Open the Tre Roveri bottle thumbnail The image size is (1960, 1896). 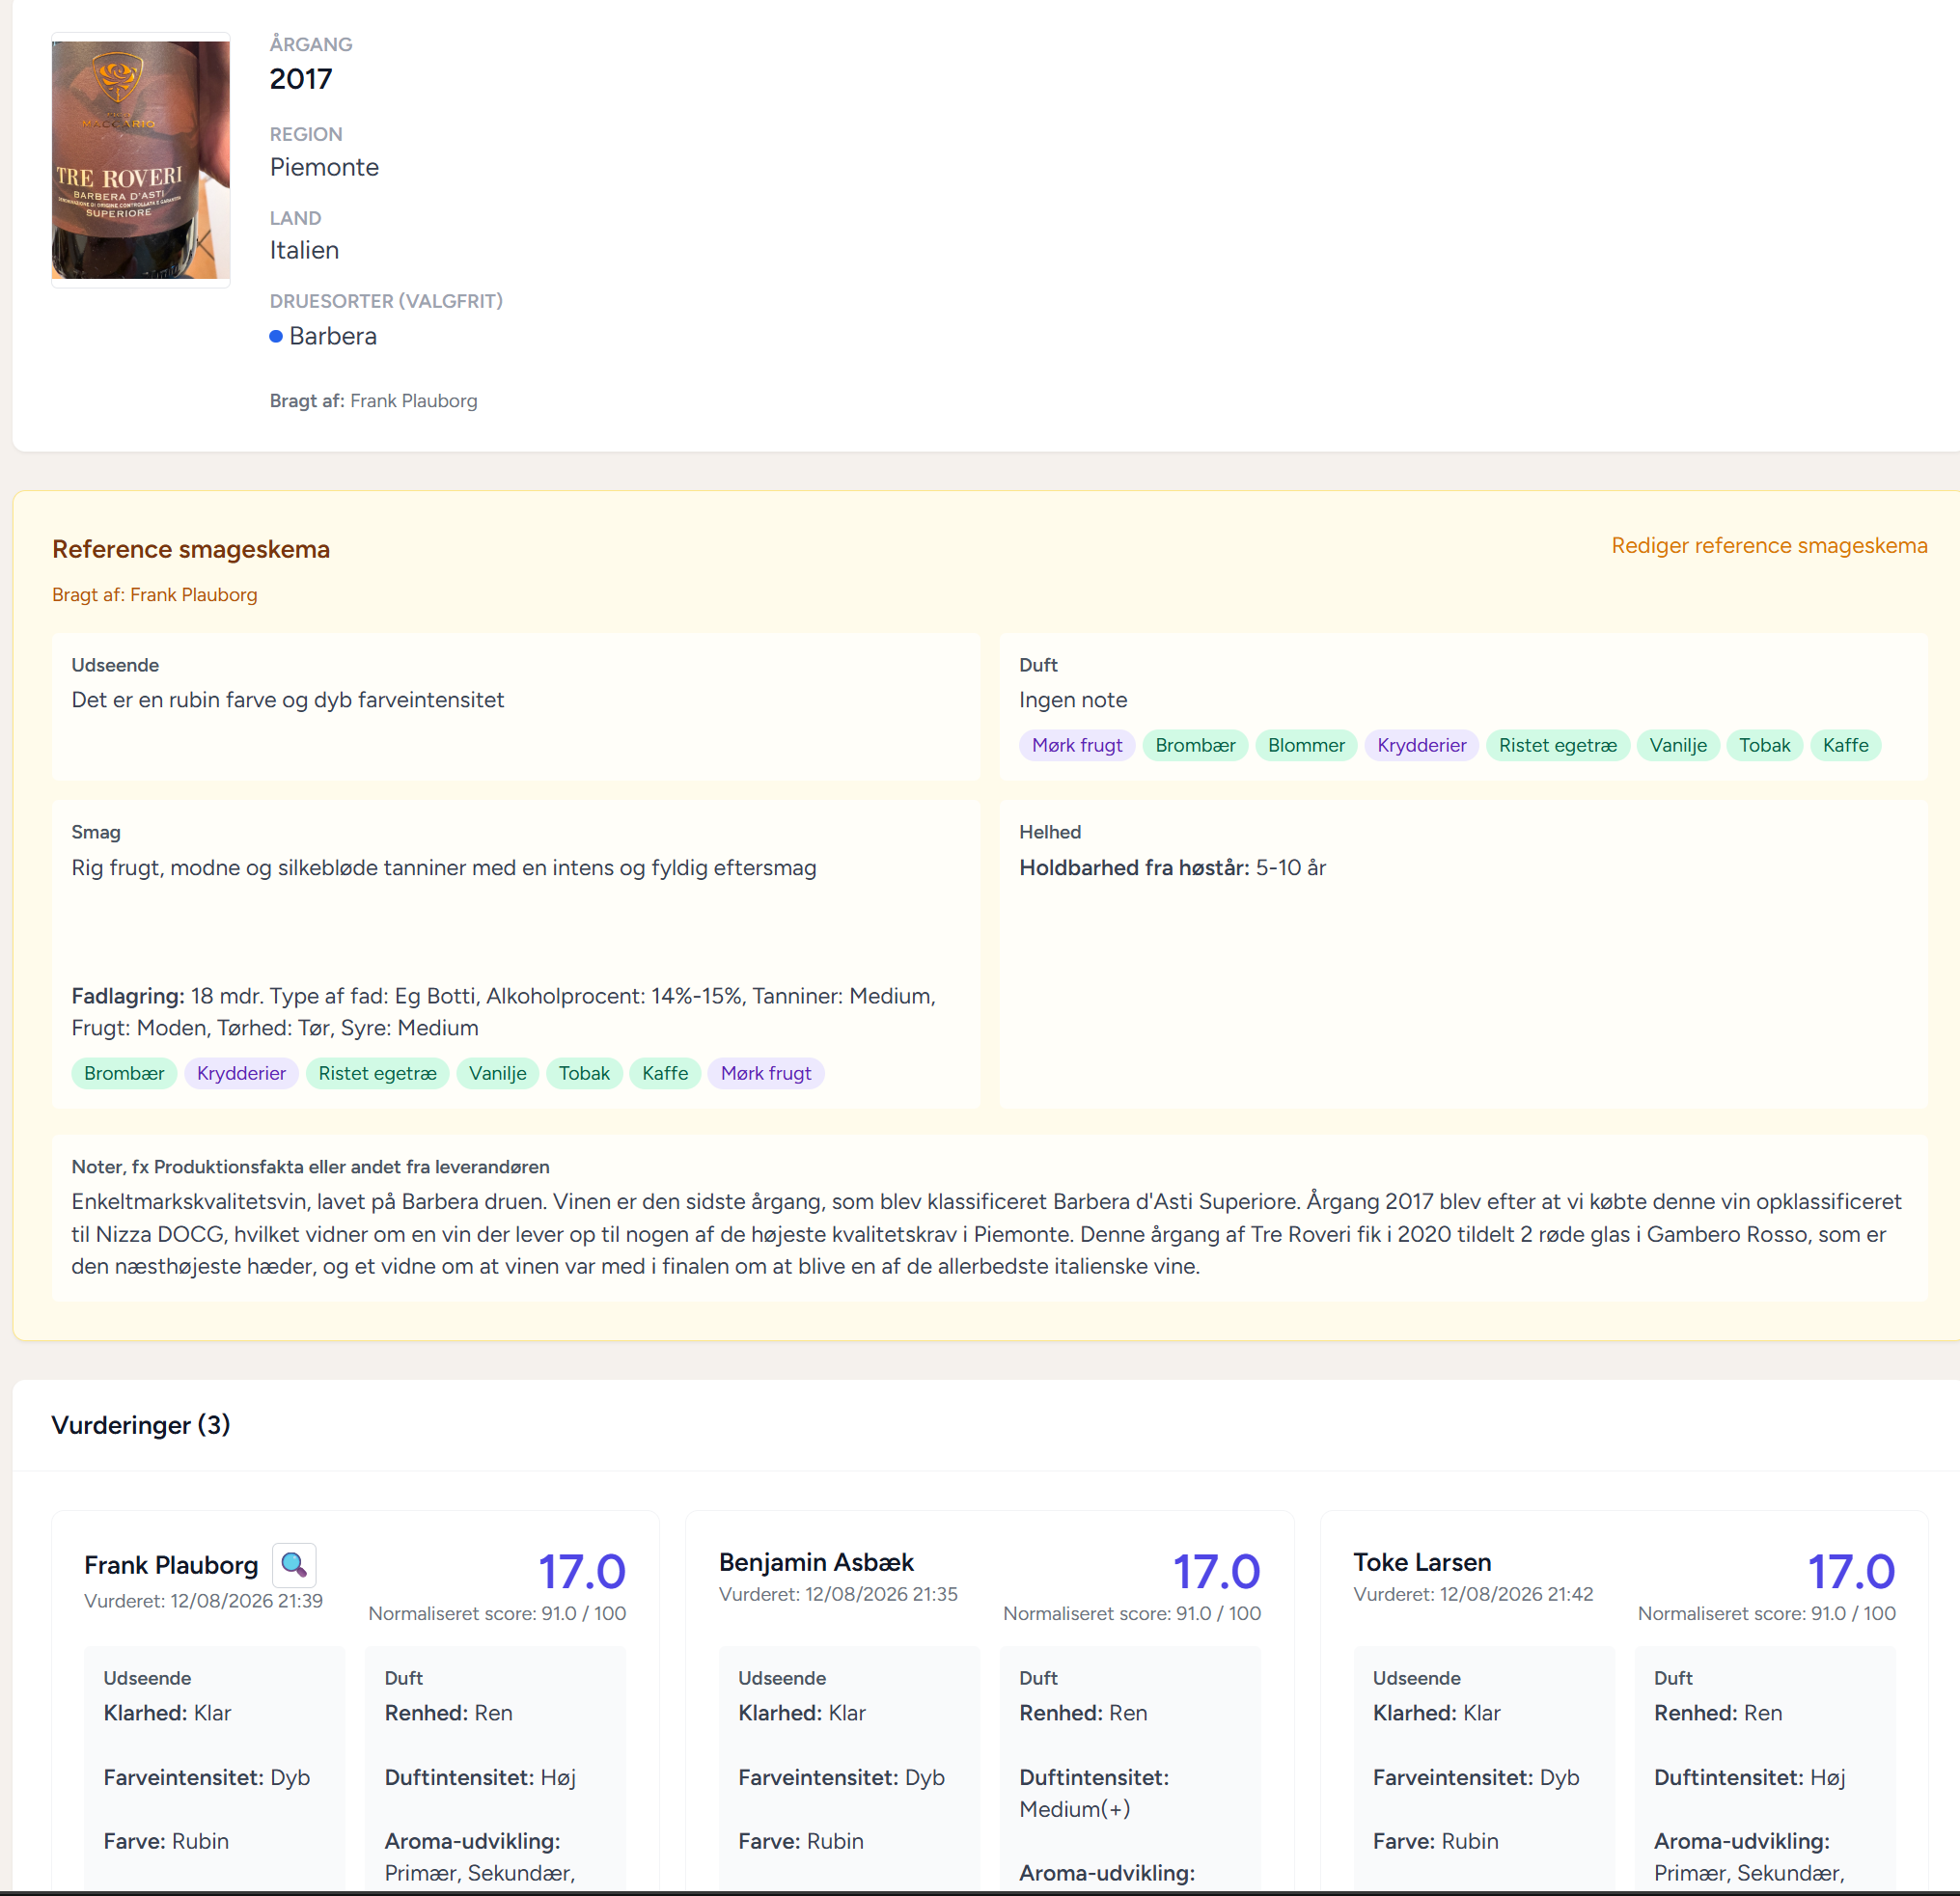point(141,160)
